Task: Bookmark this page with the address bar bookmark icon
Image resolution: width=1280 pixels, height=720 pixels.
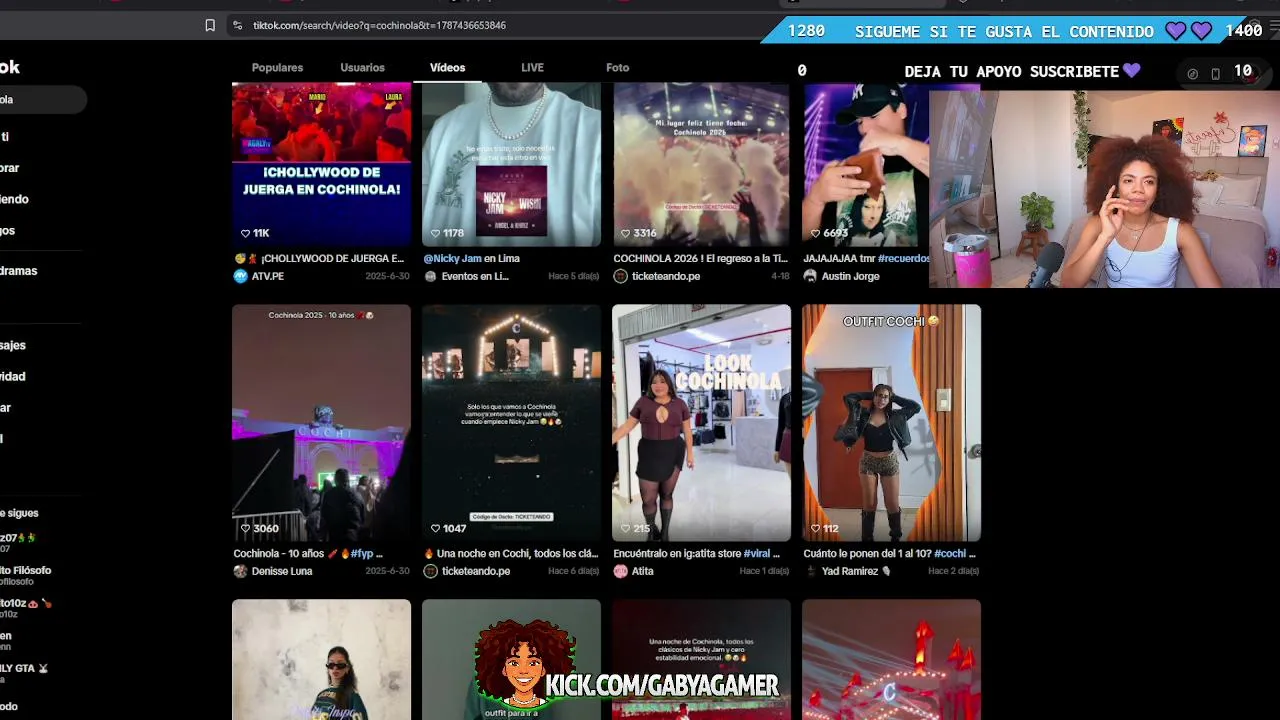Action: pos(210,25)
